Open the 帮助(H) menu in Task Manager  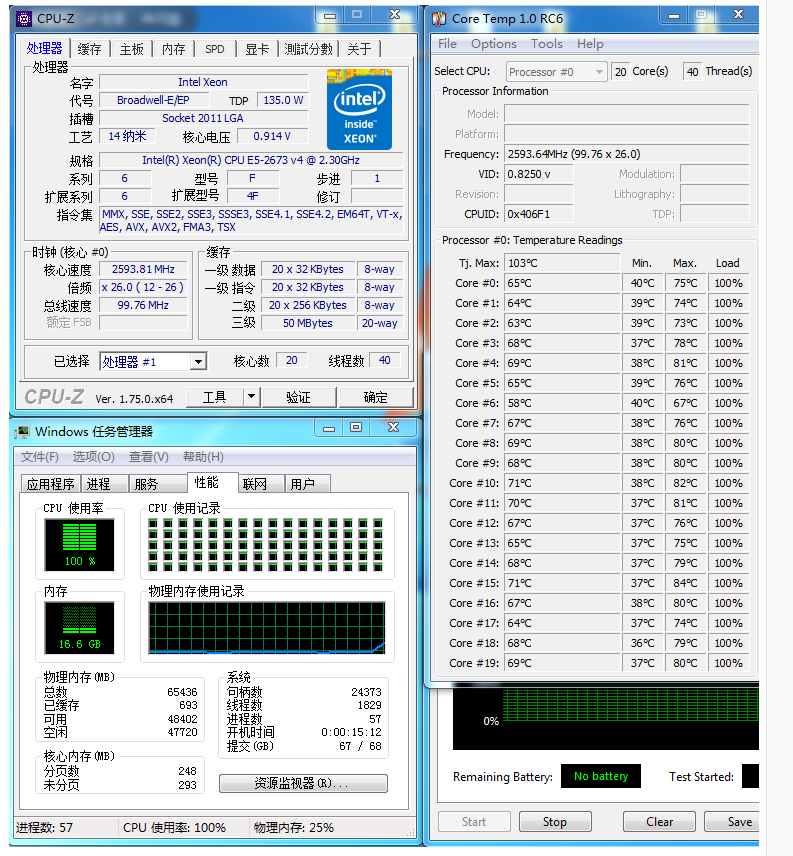click(x=203, y=457)
